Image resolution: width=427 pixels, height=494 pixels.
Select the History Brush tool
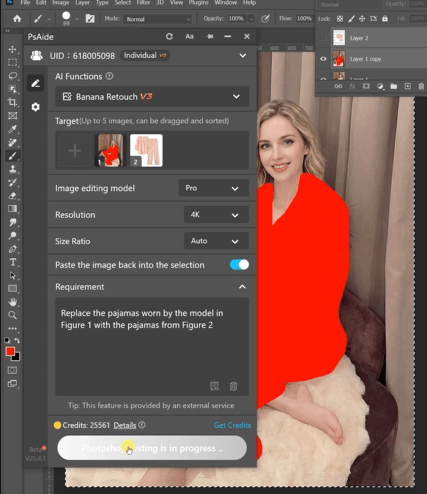(x=13, y=182)
